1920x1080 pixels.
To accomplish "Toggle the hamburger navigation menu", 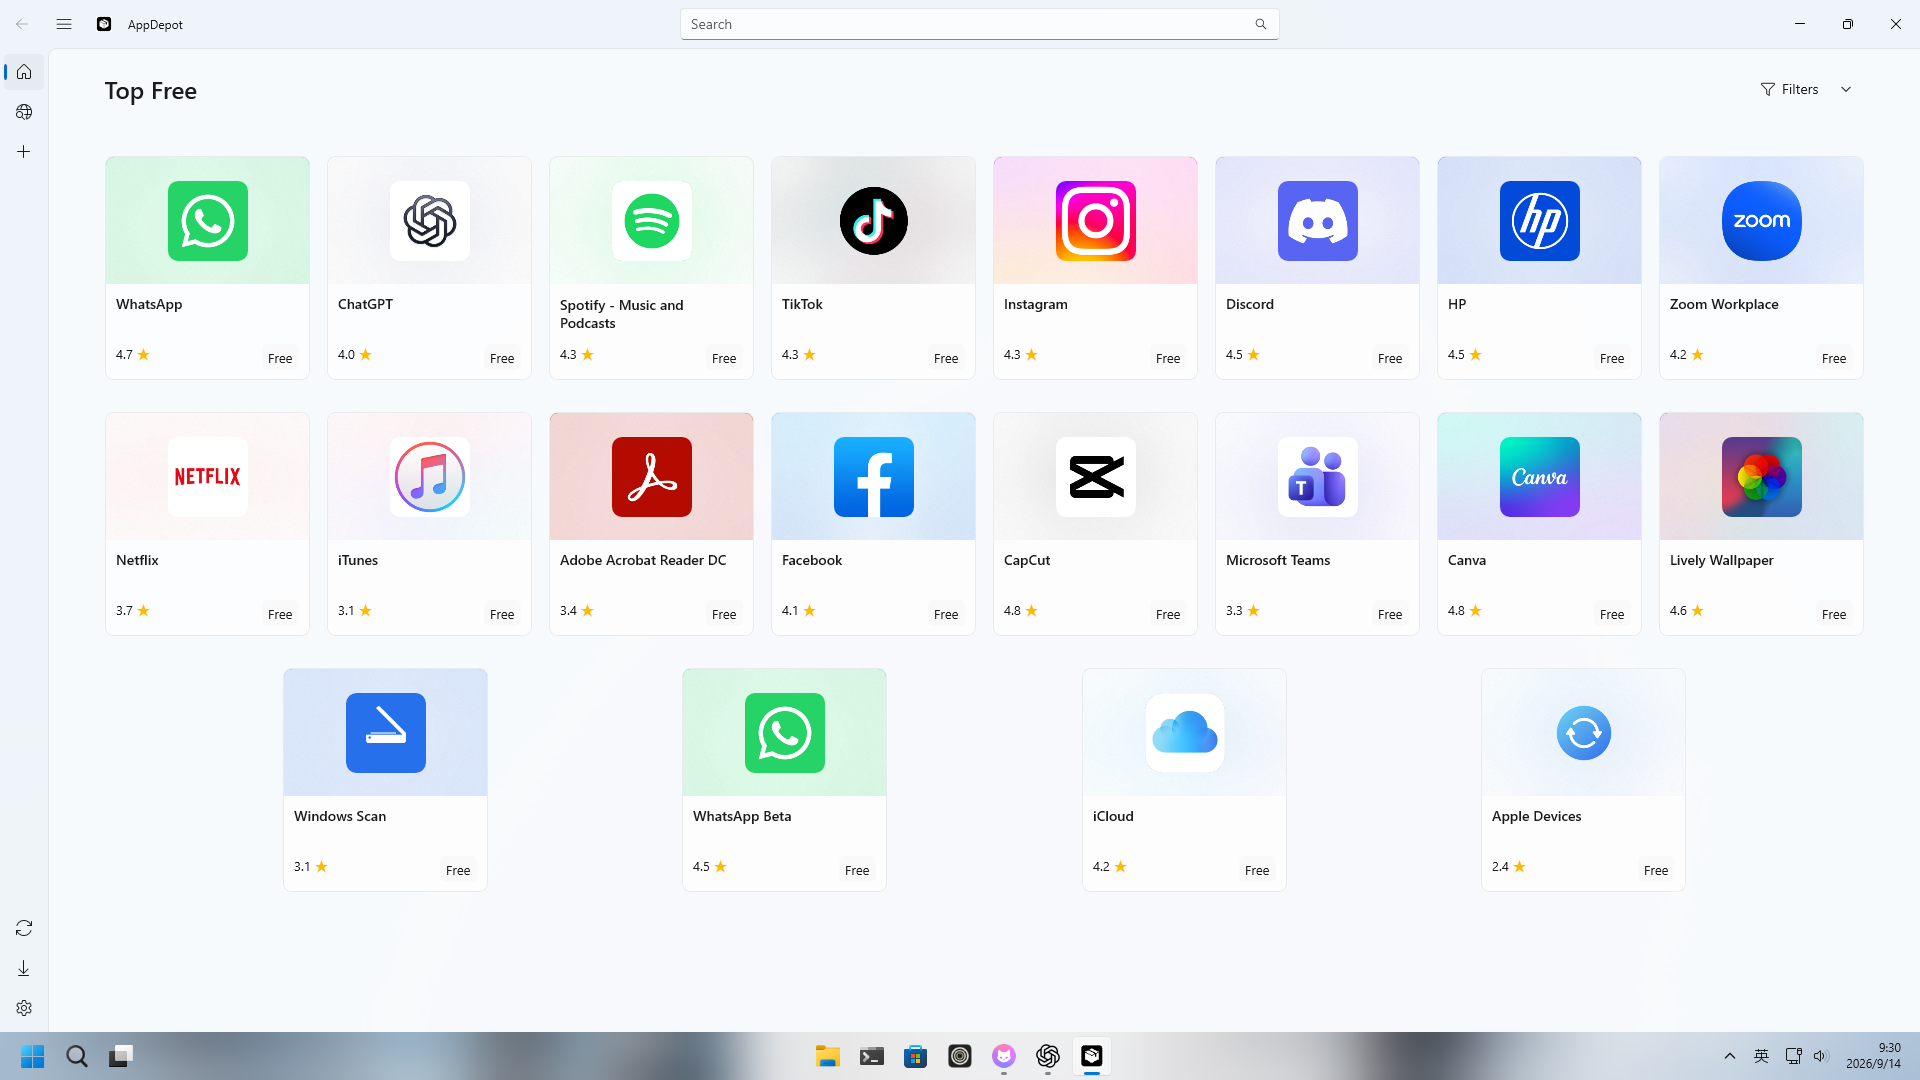I will tap(64, 24).
